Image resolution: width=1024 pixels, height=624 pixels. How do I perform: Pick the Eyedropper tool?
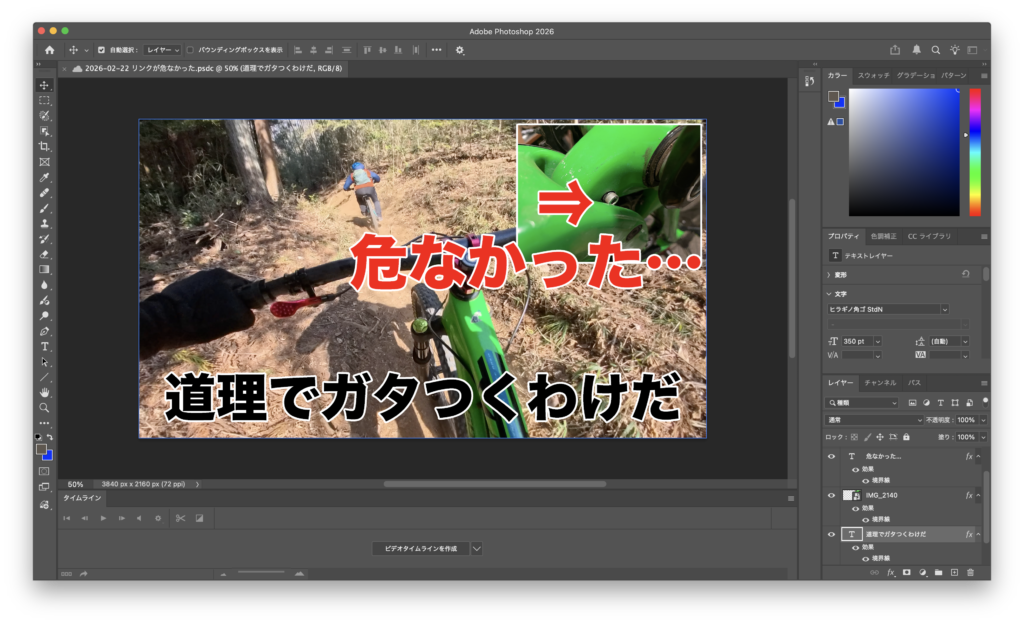(x=44, y=177)
